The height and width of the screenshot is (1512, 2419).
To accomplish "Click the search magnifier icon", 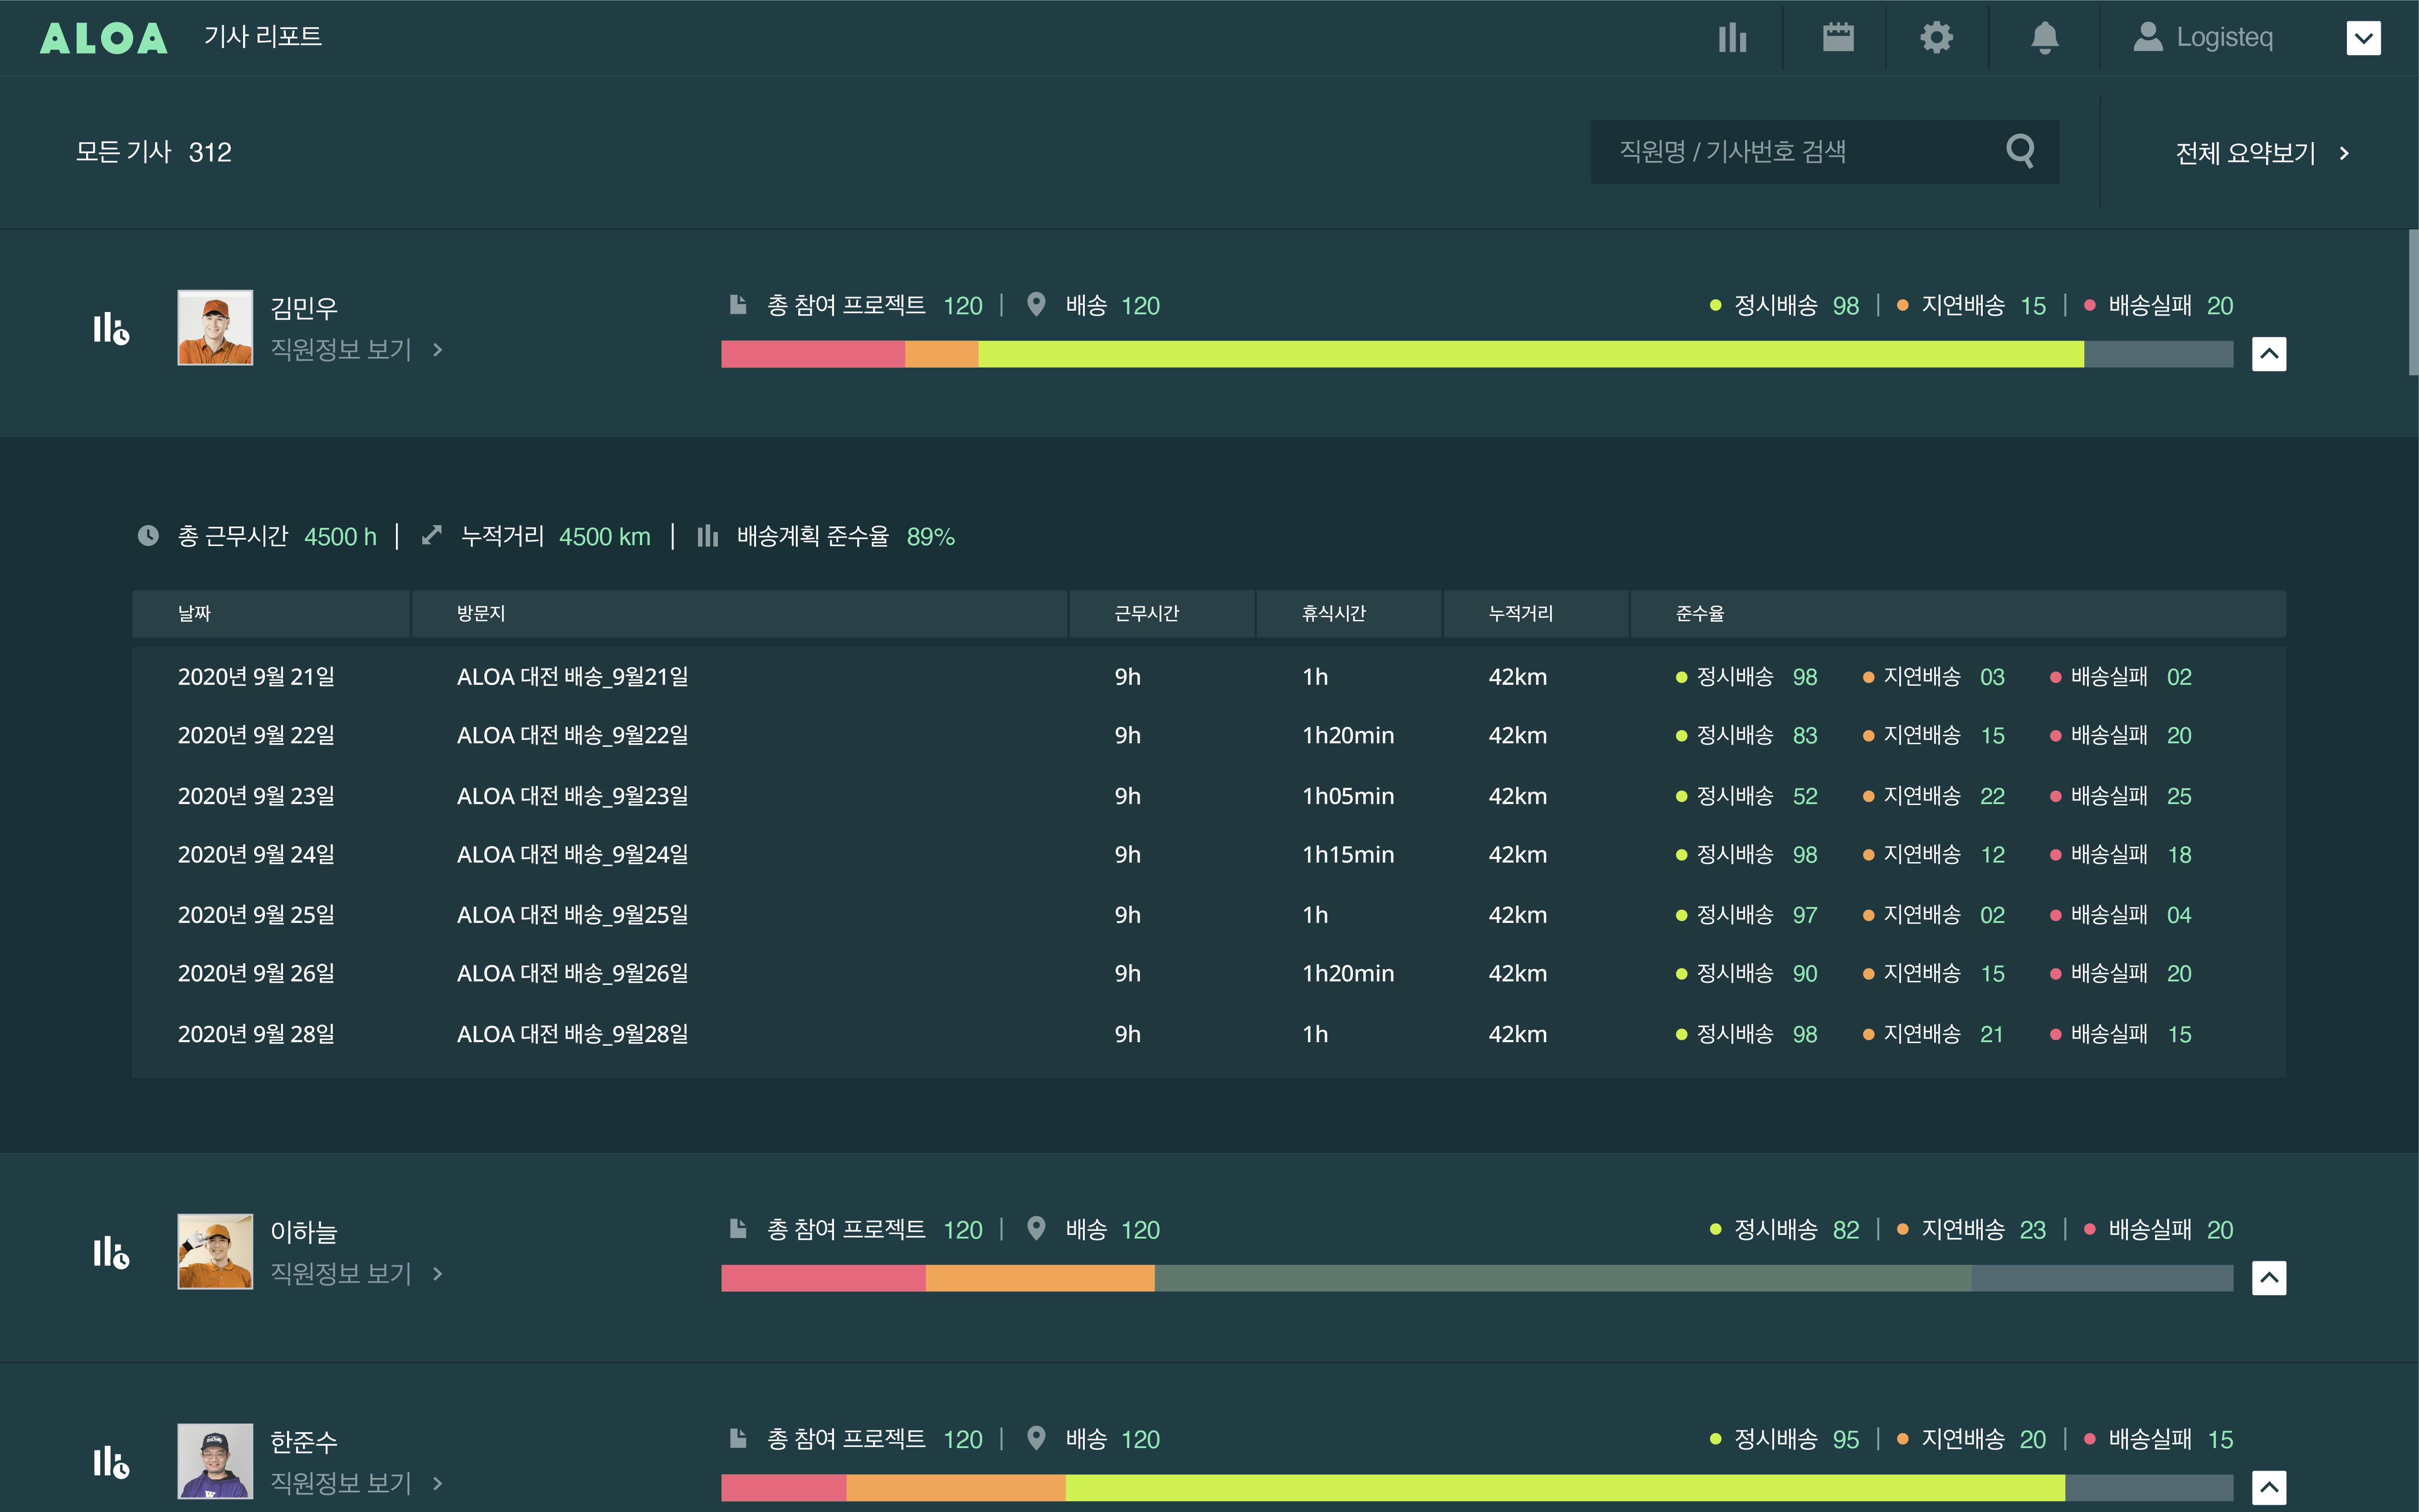I will 2020,151.
